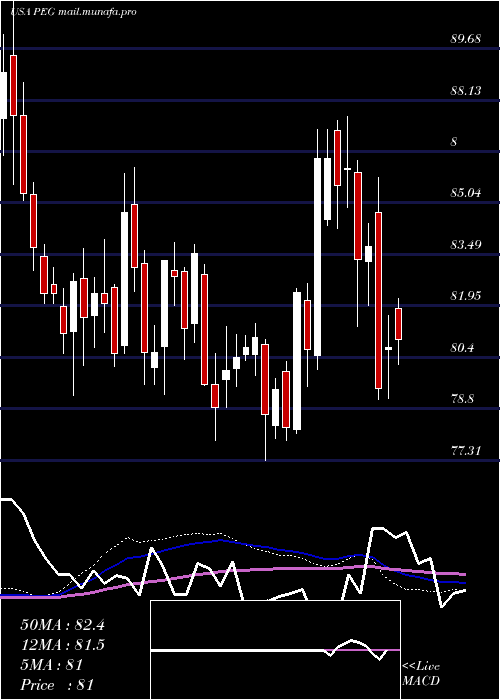Click the 50MA : 82.4 reading

coord(62,625)
